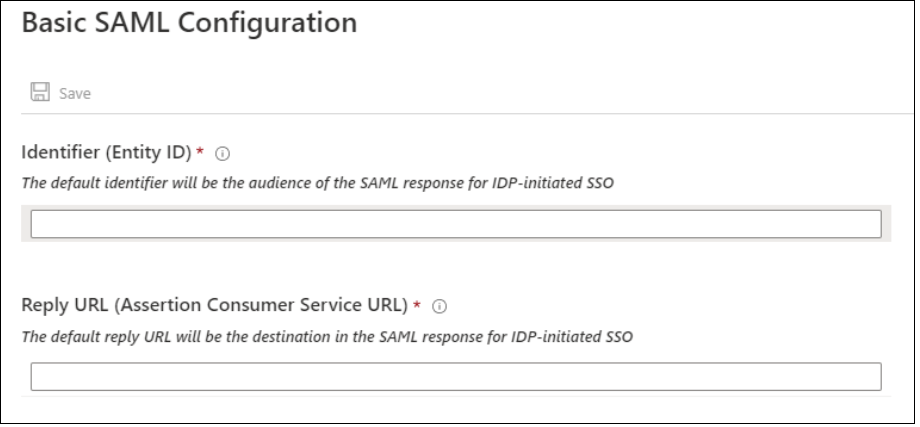Click the divider line below Save toolbar
Screen dimensions: 920x427
469,113
